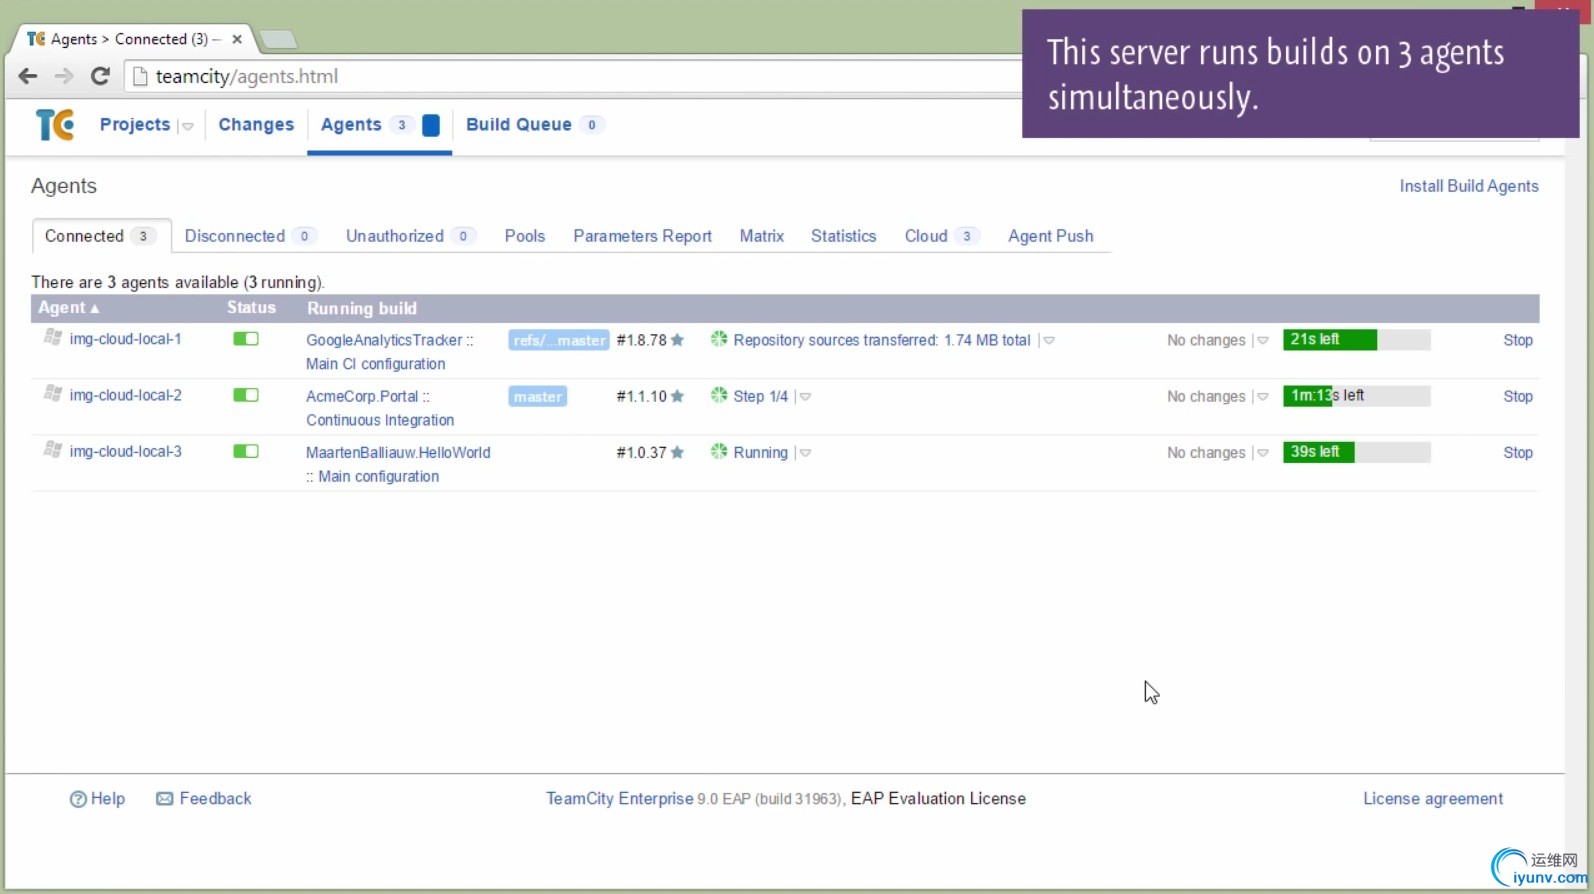Open GoogleAnalyticsTracker Main CI configuration
Screen dimensions: 1594x894
(390, 352)
